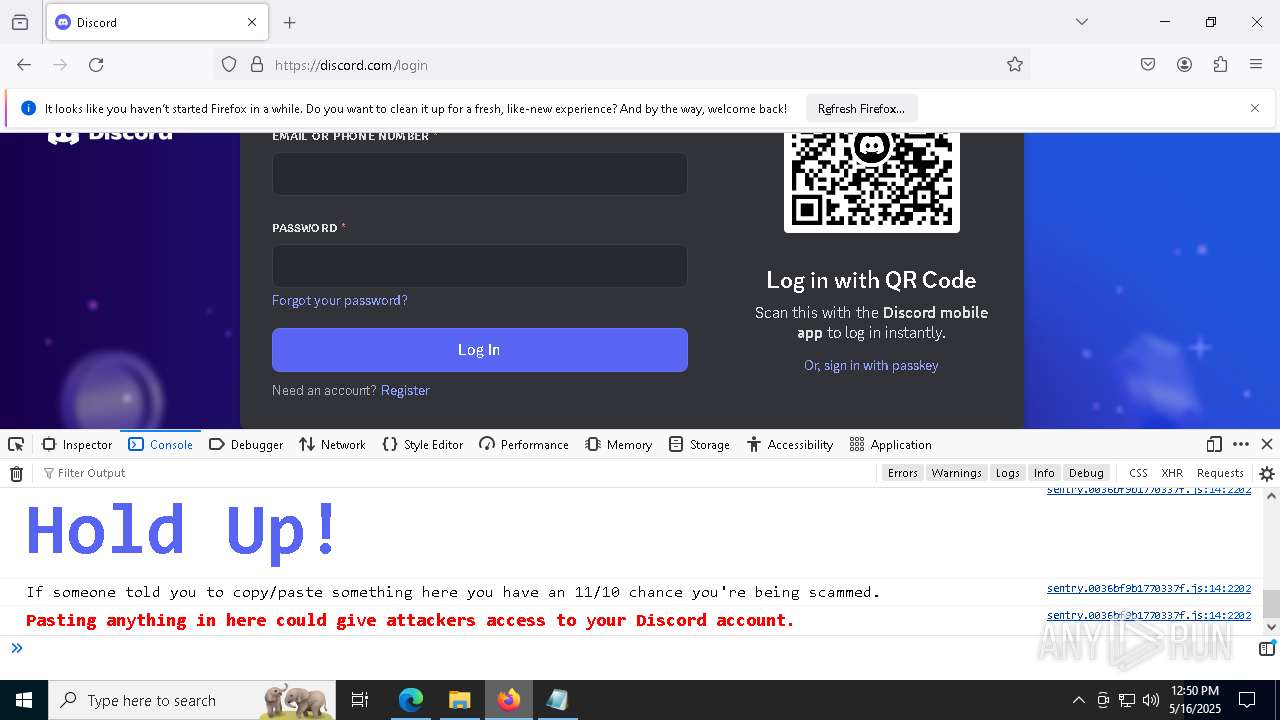Screen dimensions: 1280x720
Task: Open the Windows Start menu
Action: point(24,700)
